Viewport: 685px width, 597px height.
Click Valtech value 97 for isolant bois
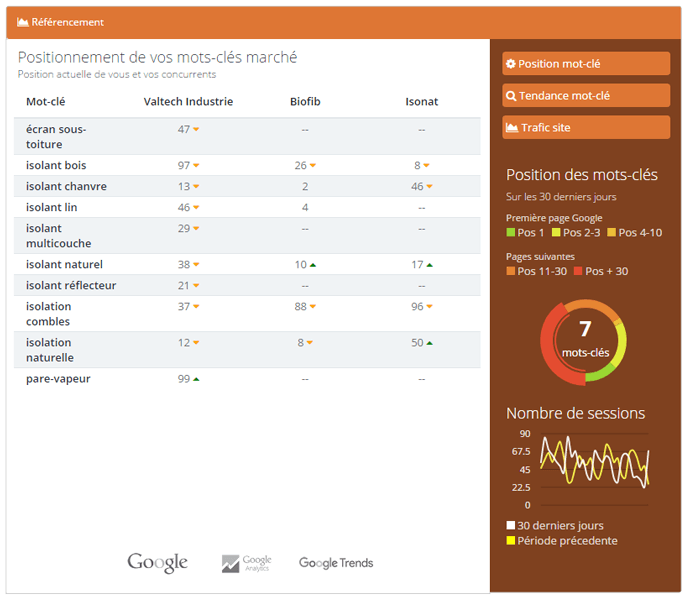tap(184, 166)
